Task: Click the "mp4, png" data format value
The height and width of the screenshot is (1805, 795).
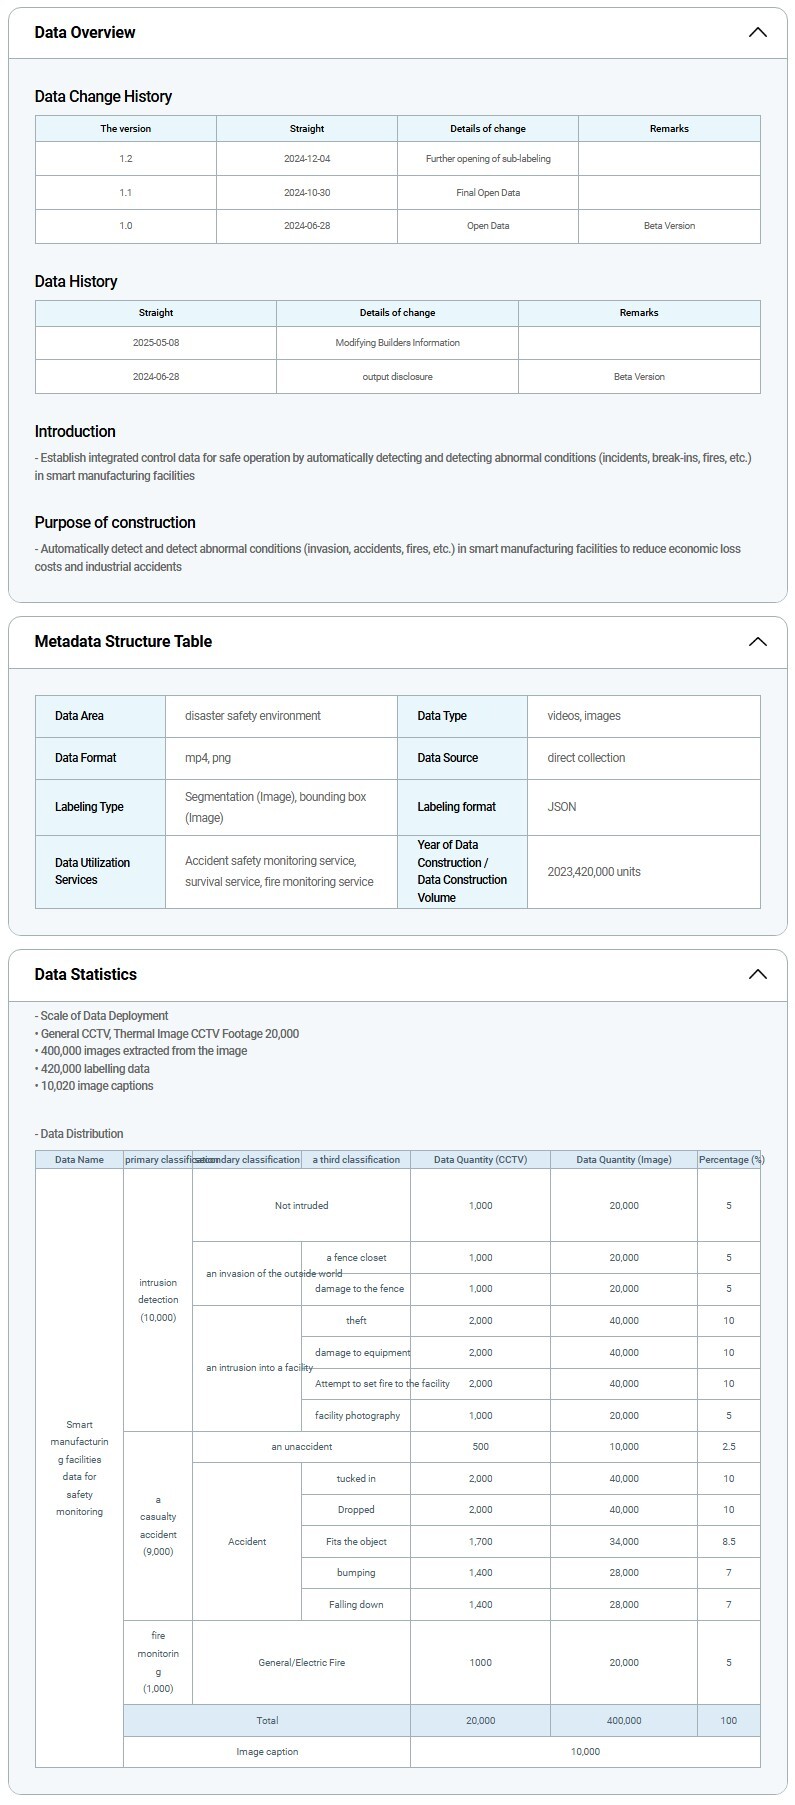Action: [208, 758]
